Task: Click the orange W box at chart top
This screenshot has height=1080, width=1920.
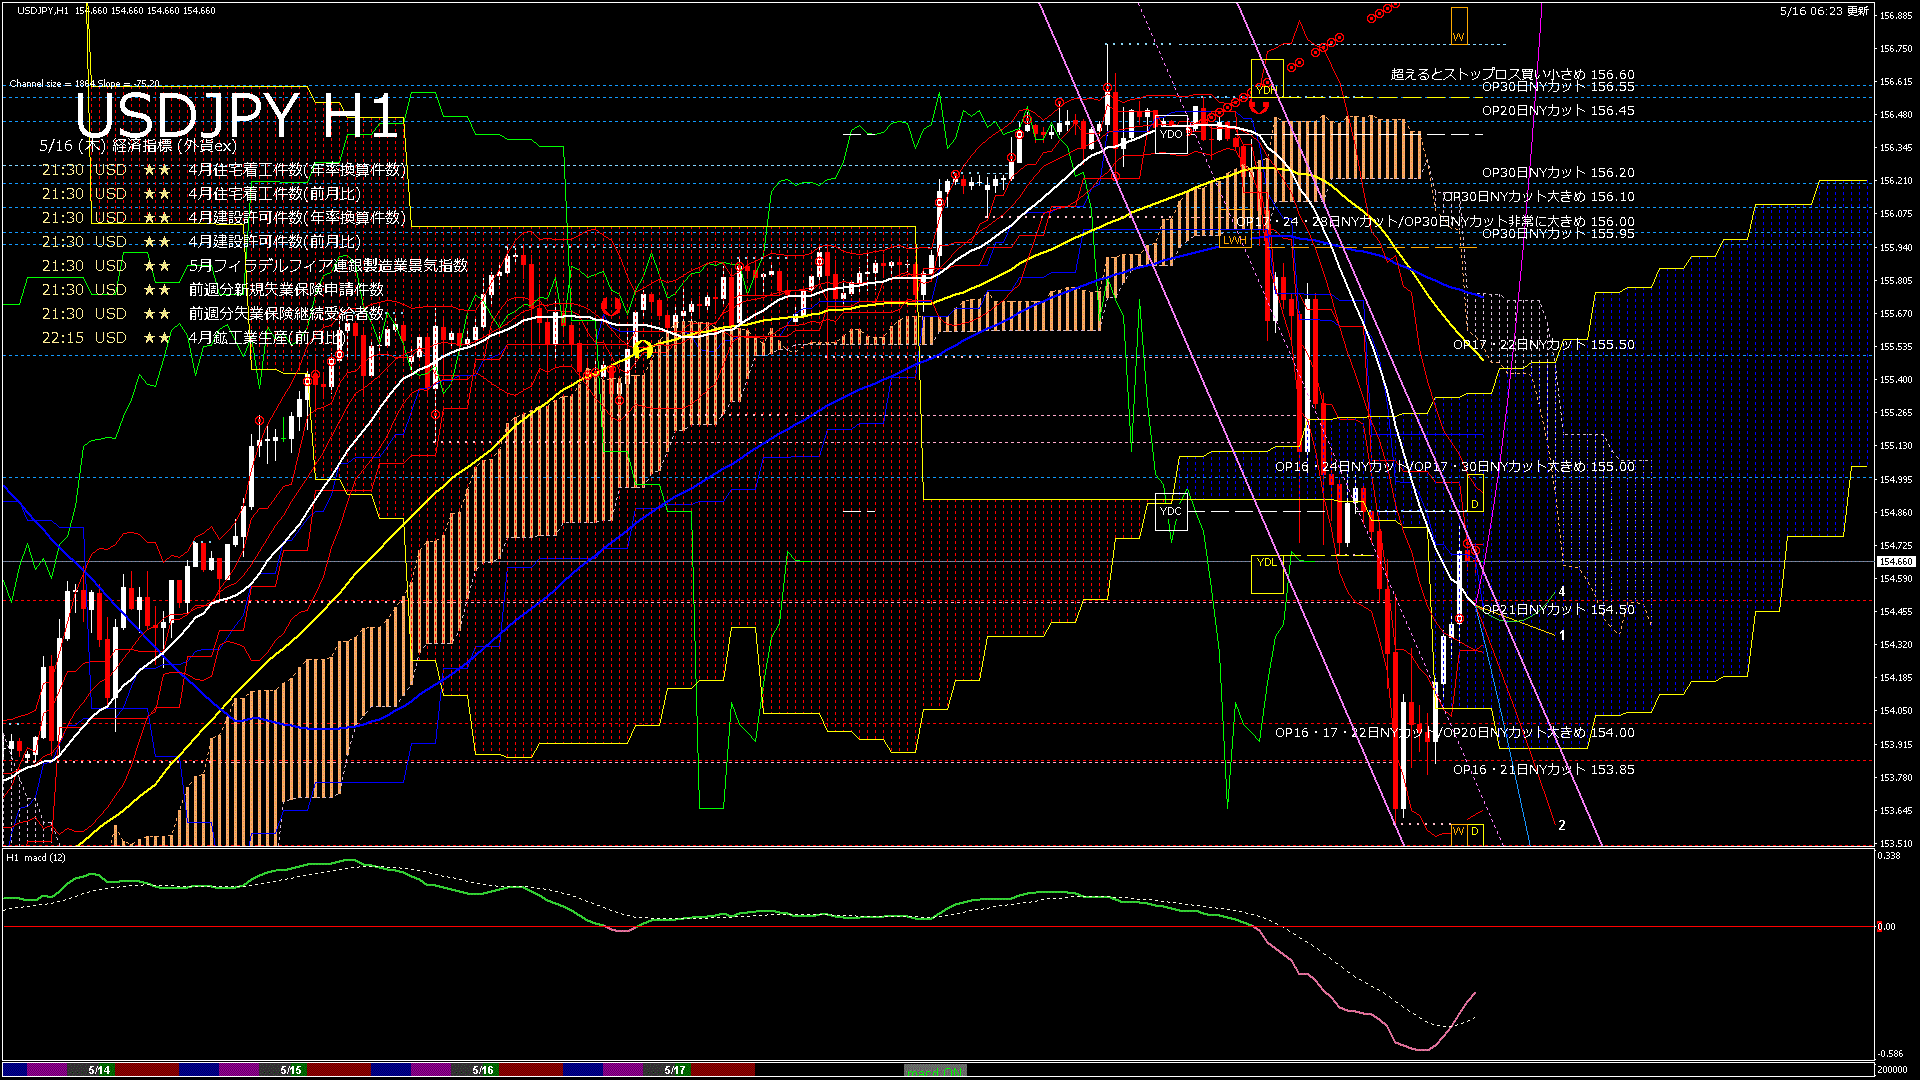Action: (1458, 26)
